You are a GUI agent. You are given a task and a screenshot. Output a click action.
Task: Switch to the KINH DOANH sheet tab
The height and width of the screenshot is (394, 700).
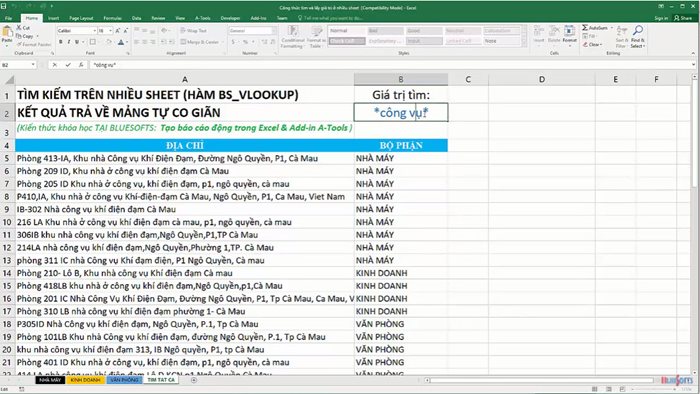(85, 380)
